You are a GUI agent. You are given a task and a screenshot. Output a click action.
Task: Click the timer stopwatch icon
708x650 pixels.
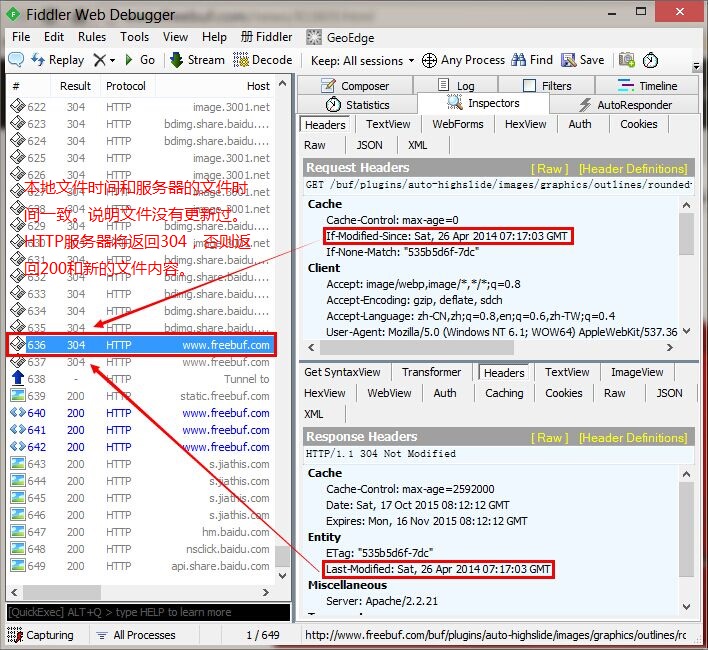650,60
